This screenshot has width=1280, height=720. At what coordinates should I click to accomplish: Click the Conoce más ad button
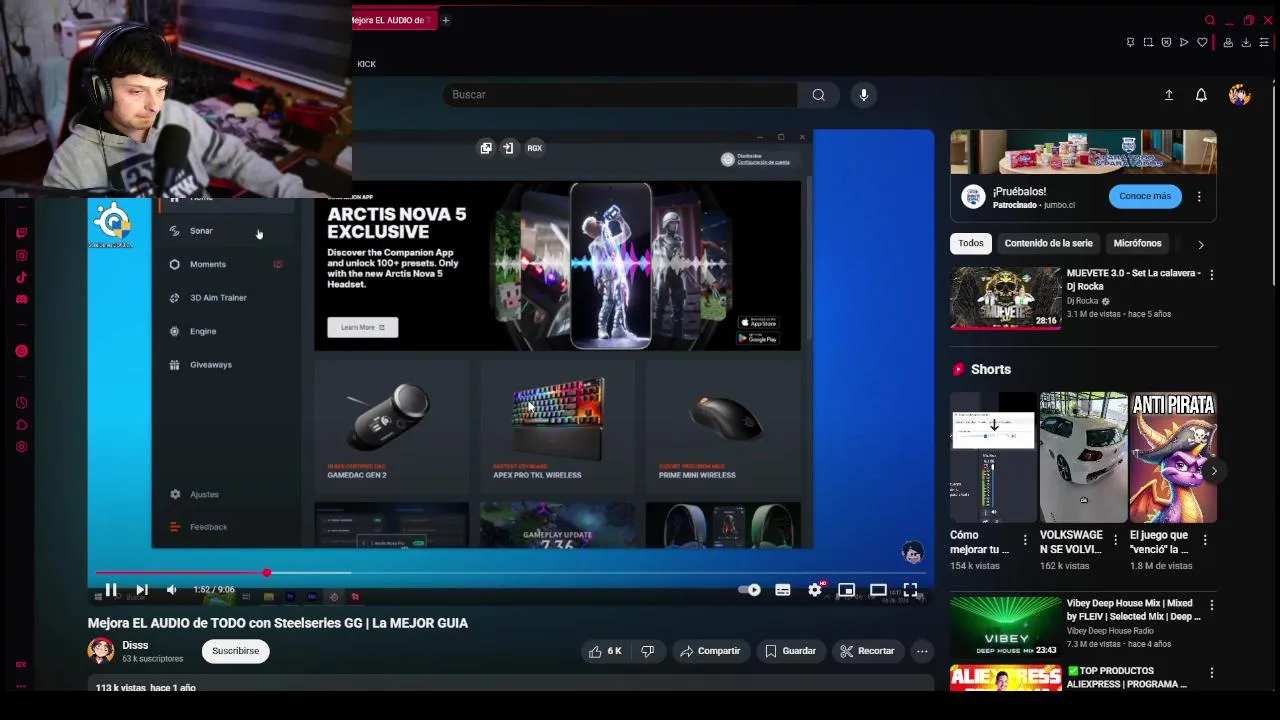pyautogui.click(x=1145, y=196)
